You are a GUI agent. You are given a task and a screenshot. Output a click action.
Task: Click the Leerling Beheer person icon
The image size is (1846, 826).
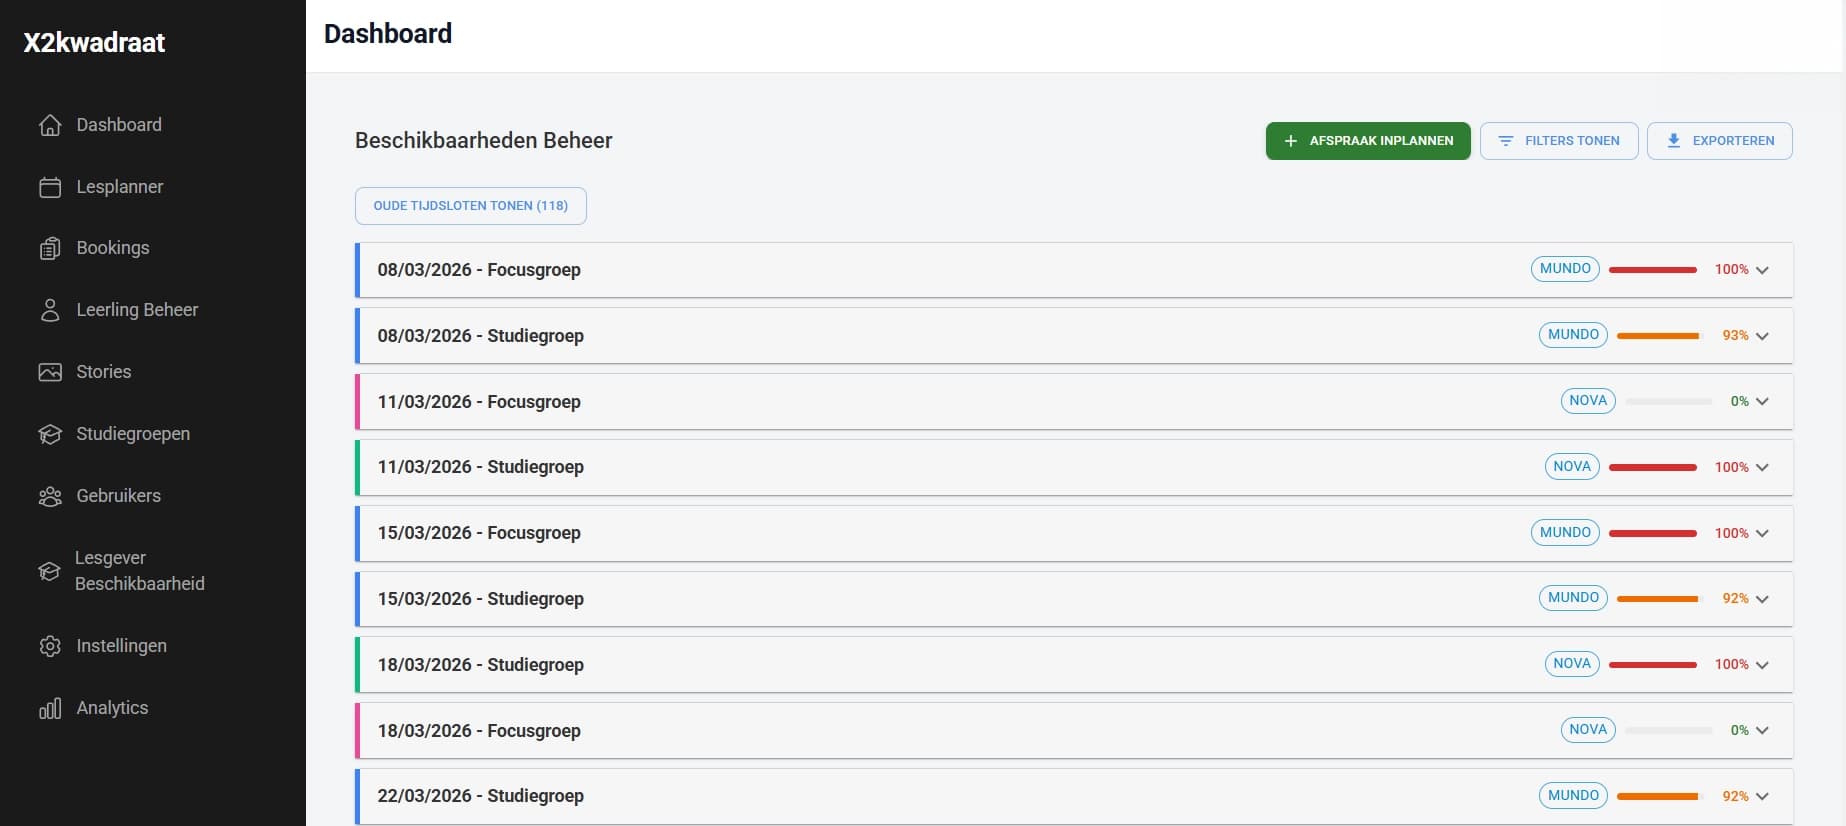tap(50, 311)
